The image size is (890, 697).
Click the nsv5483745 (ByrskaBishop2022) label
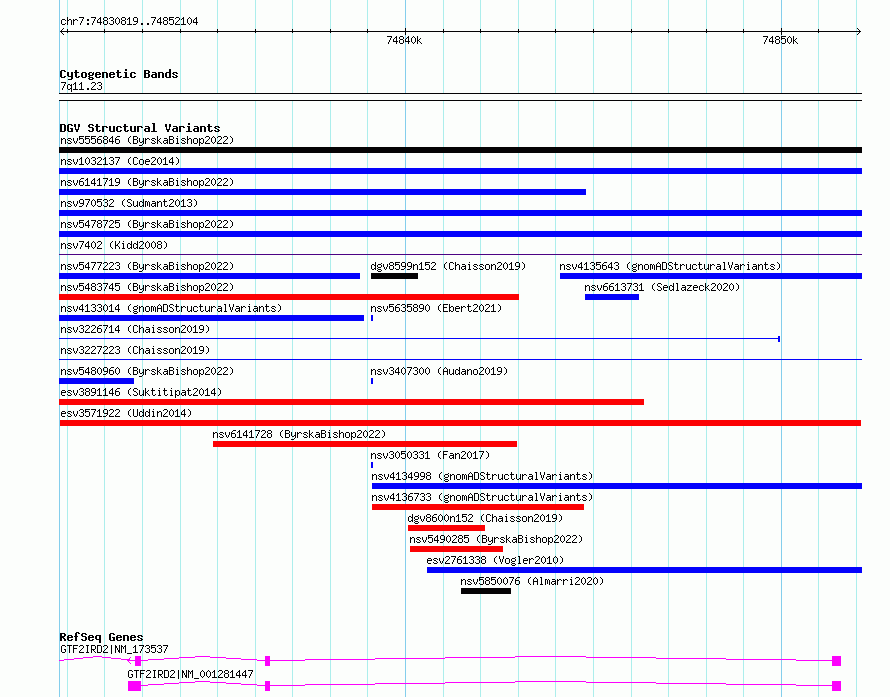click(x=147, y=287)
